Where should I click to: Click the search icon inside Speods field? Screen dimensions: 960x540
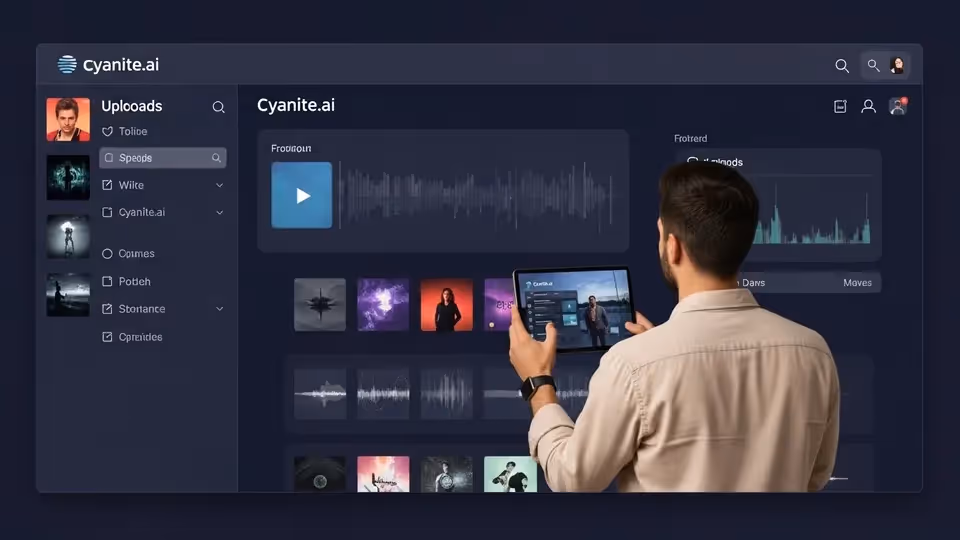pyautogui.click(x=216, y=158)
